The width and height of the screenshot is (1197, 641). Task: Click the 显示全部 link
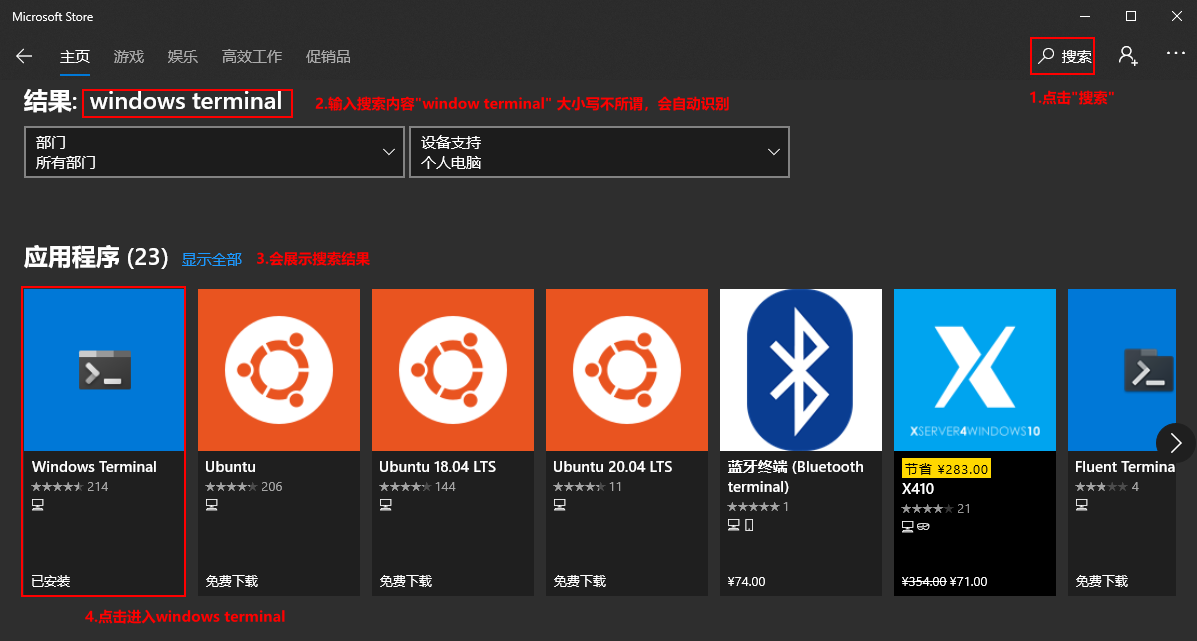(211, 259)
